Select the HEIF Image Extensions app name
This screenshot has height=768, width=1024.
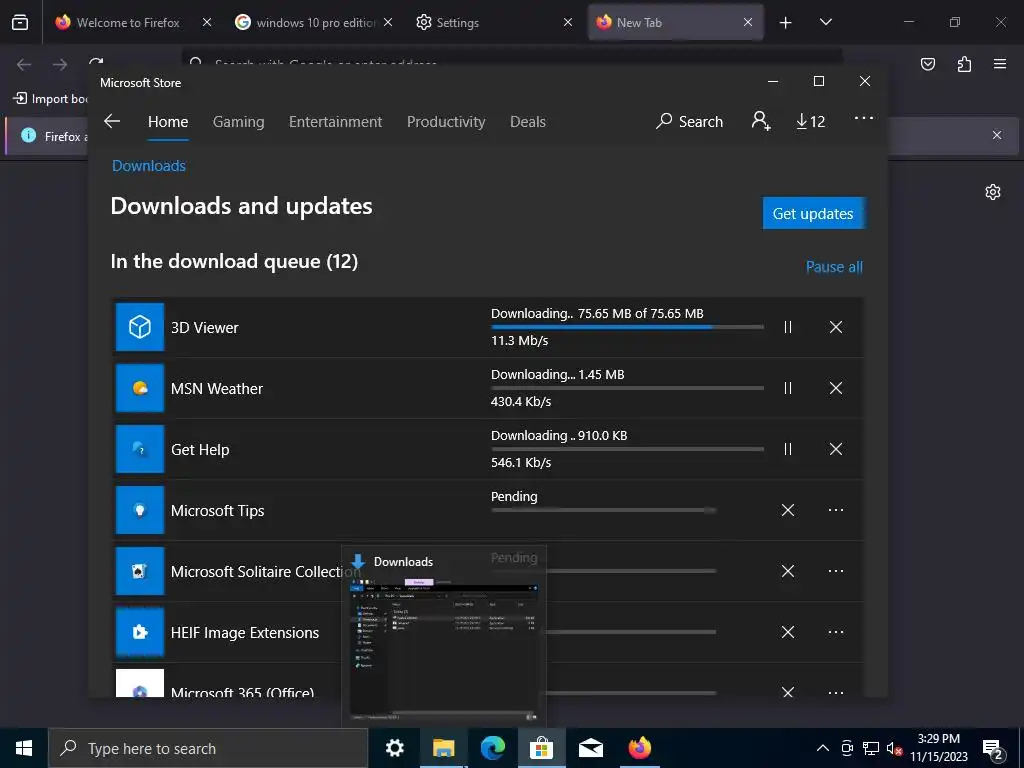click(245, 633)
